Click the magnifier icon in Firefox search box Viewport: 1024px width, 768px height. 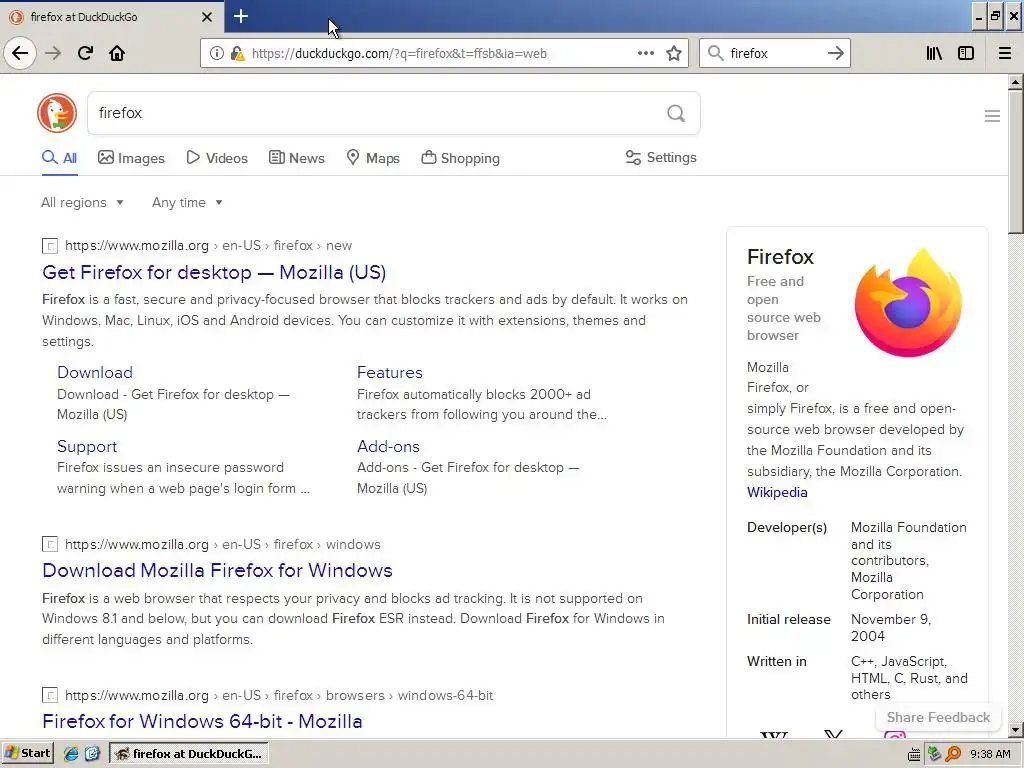pos(715,53)
